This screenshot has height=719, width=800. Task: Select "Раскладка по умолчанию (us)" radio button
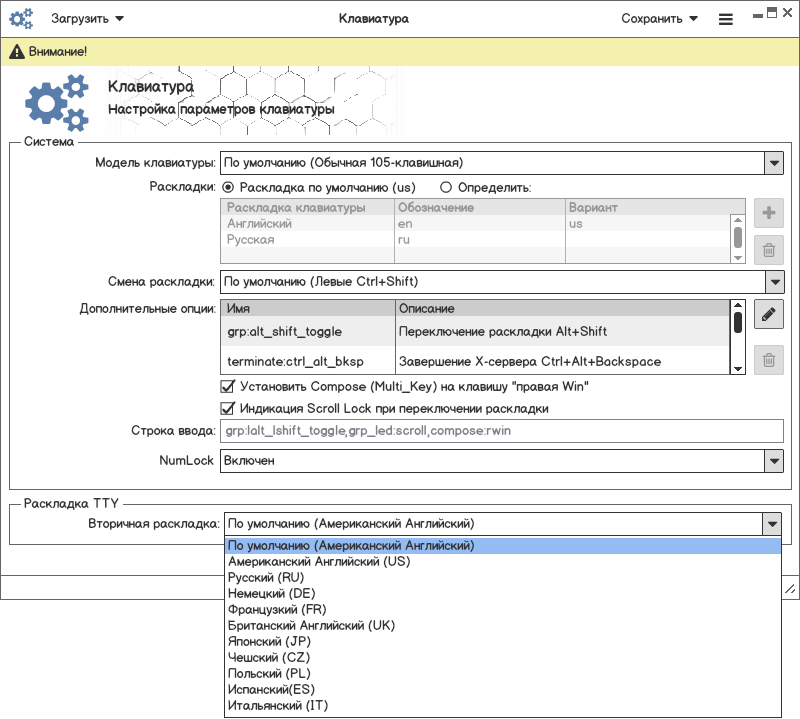coord(228,186)
